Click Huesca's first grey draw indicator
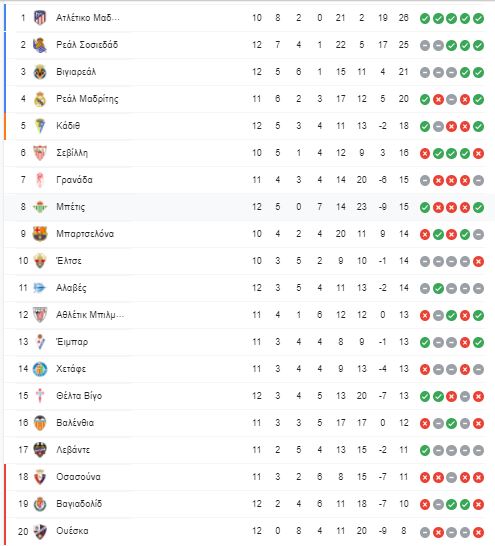 [425, 531]
